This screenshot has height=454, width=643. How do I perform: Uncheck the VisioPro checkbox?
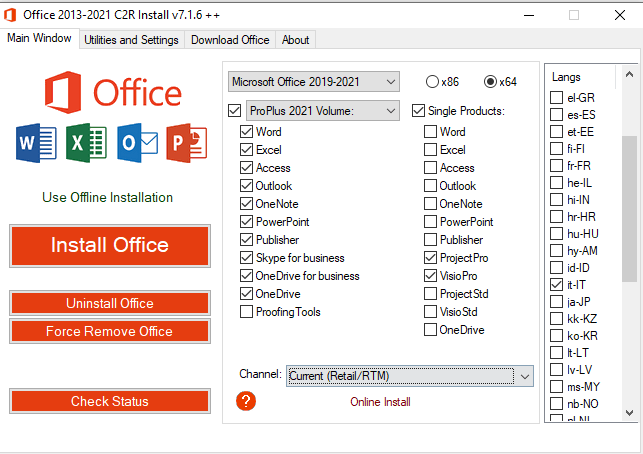(x=430, y=276)
